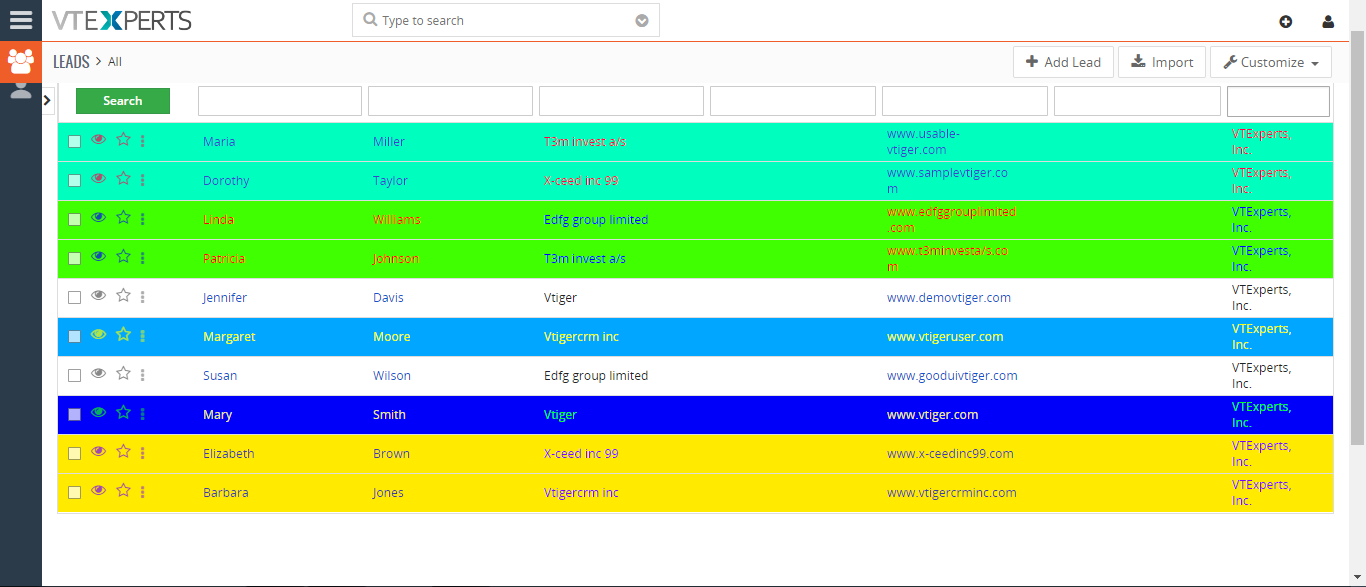Click the company 'Edfg group limited' in Susan row
Image resolution: width=1366 pixels, height=587 pixels.
[x=596, y=376]
